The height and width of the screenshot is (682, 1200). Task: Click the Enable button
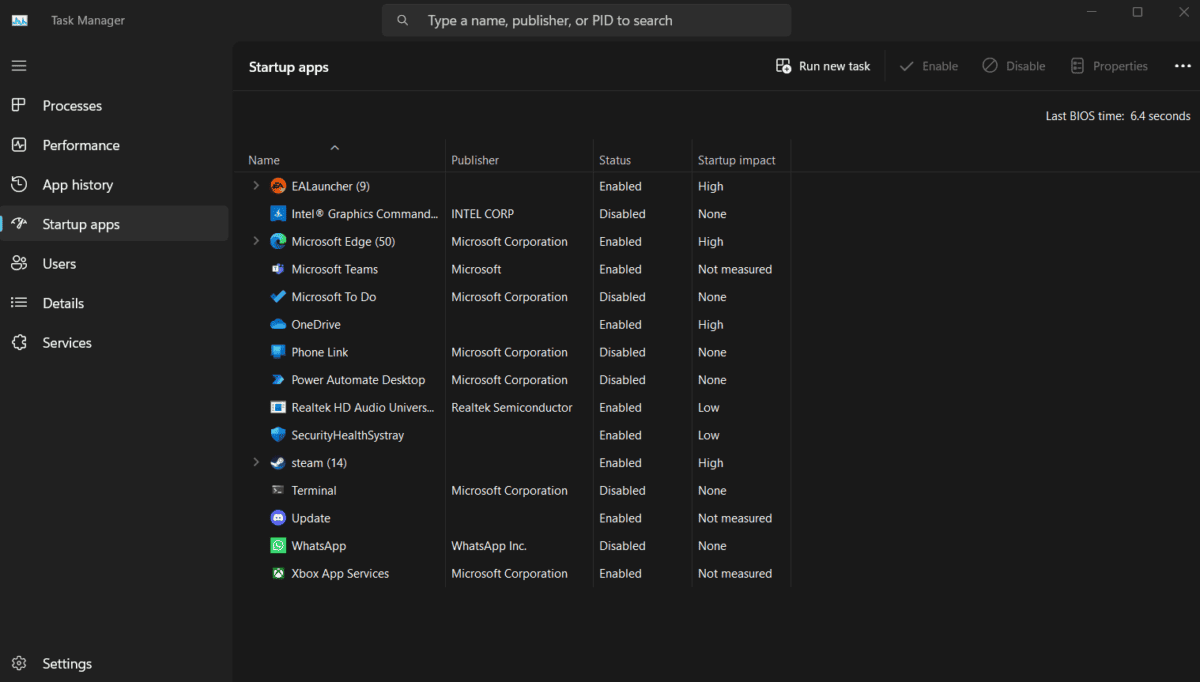[x=929, y=66]
